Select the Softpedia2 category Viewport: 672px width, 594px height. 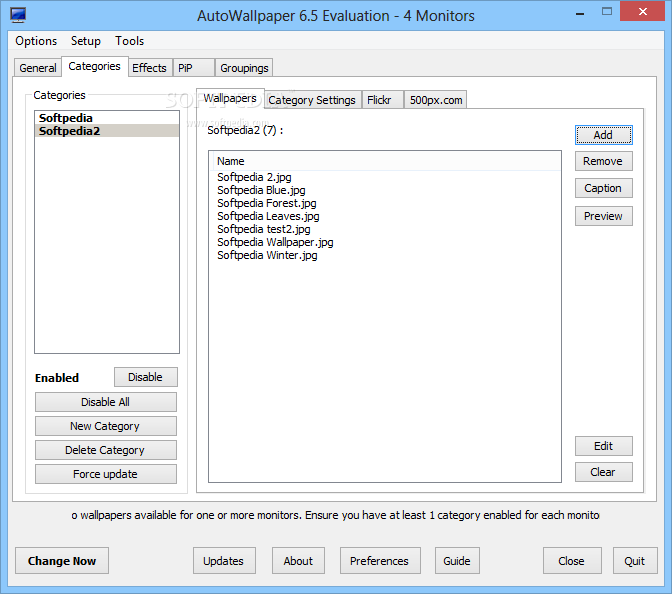pyautogui.click(x=107, y=131)
